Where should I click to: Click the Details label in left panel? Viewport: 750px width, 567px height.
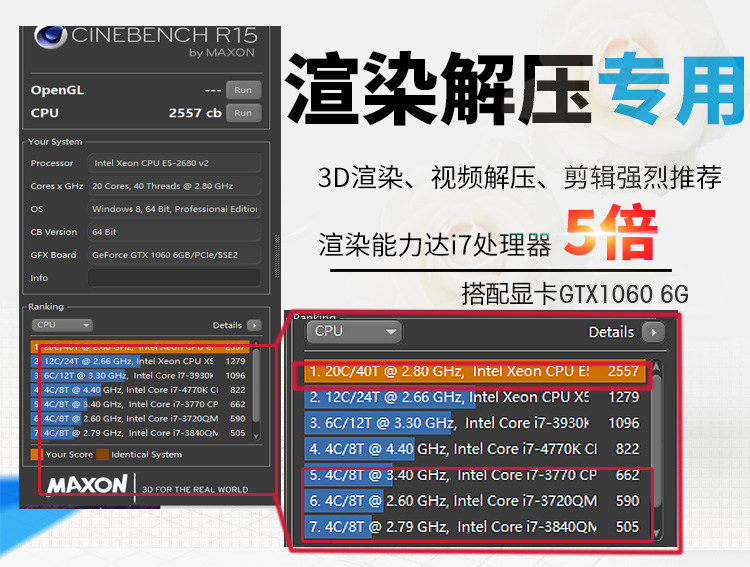227,325
